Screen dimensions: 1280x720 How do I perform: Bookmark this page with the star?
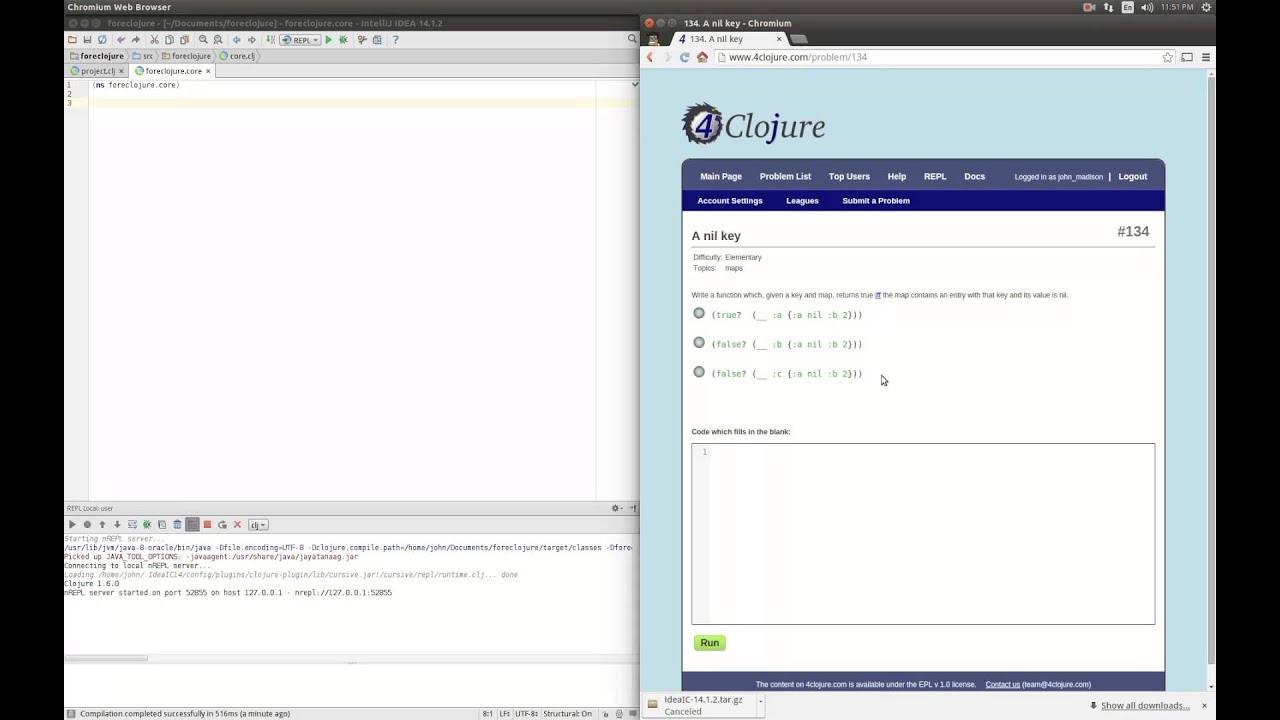[x=1167, y=57]
